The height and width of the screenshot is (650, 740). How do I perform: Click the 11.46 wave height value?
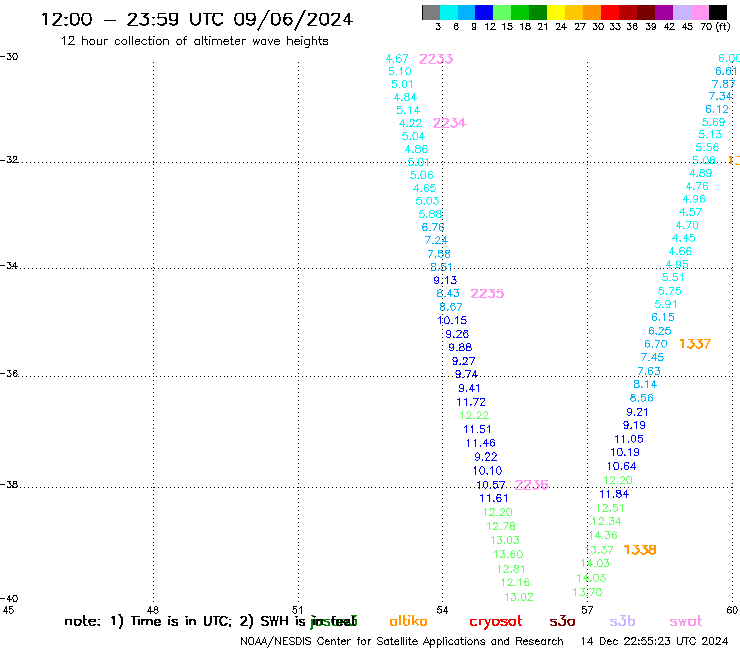[480, 443]
